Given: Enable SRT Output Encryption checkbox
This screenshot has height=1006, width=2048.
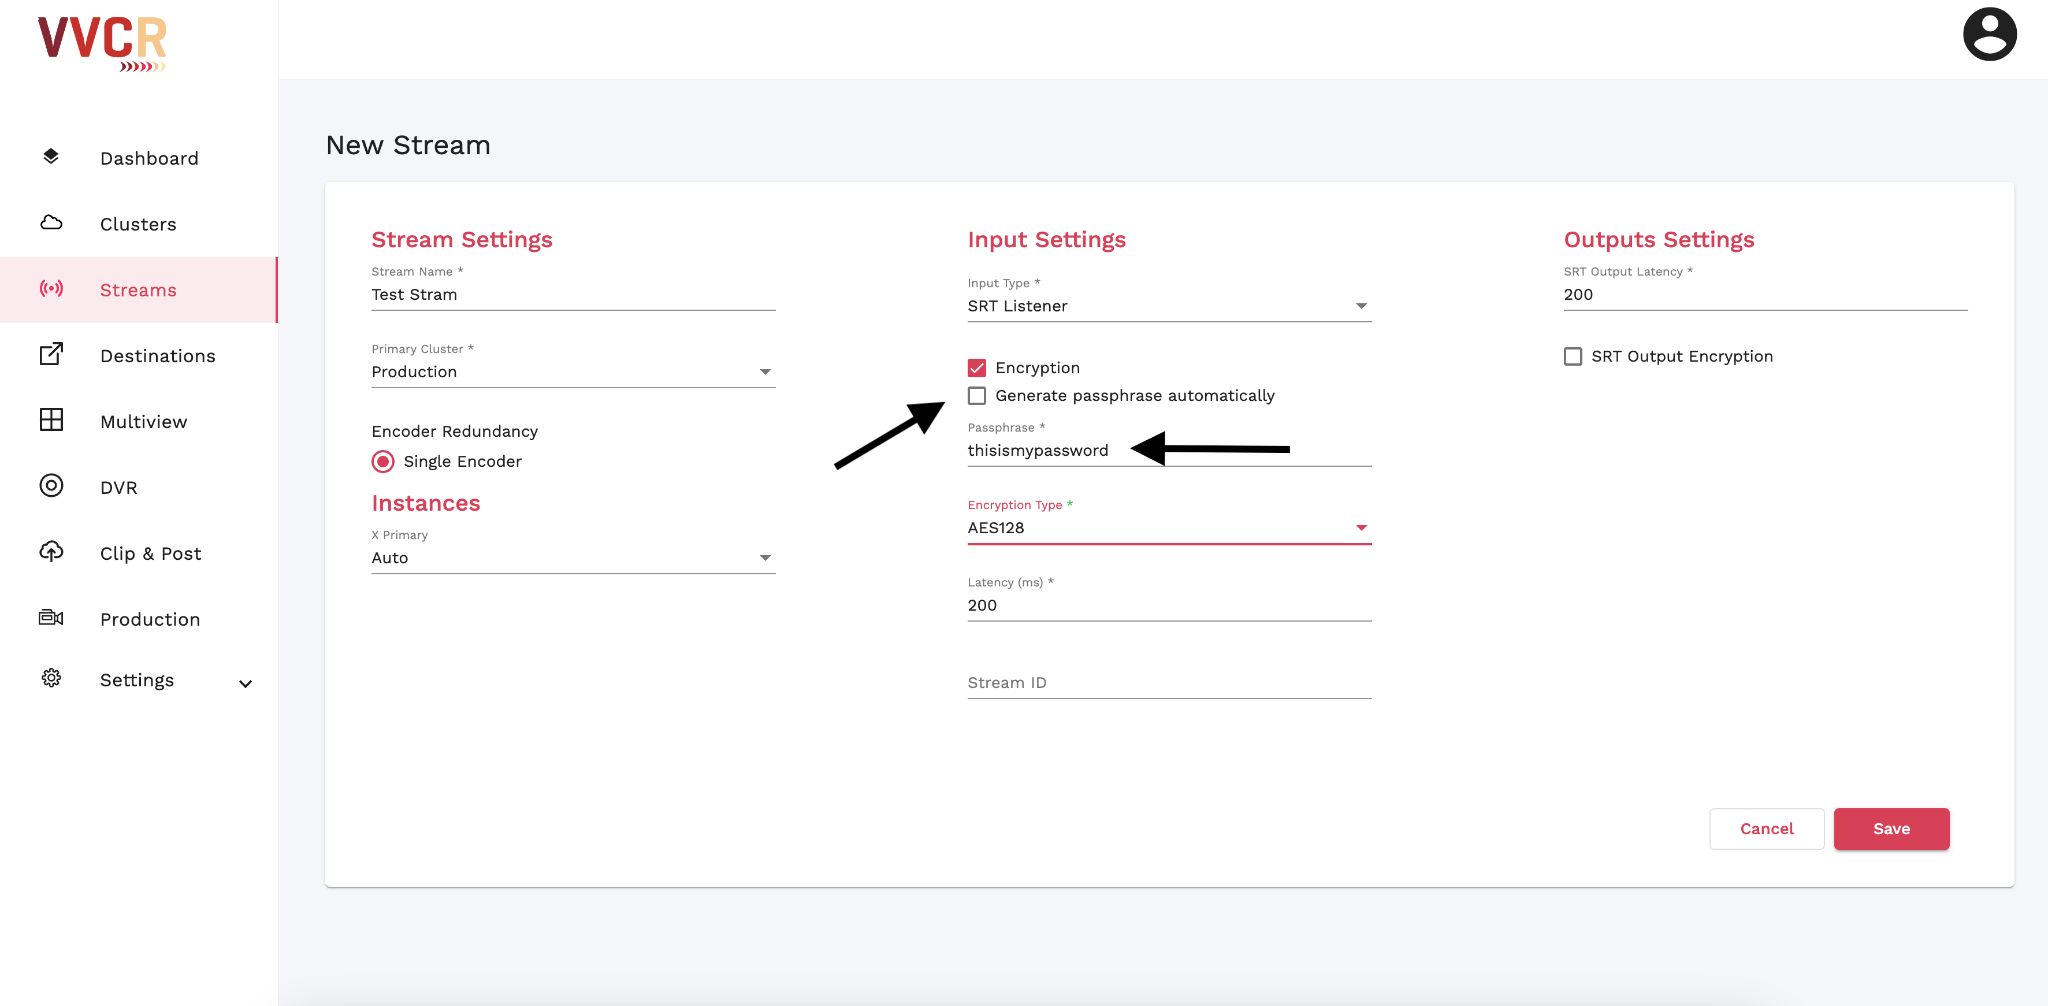Looking at the screenshot, I should coord(1573,357).
